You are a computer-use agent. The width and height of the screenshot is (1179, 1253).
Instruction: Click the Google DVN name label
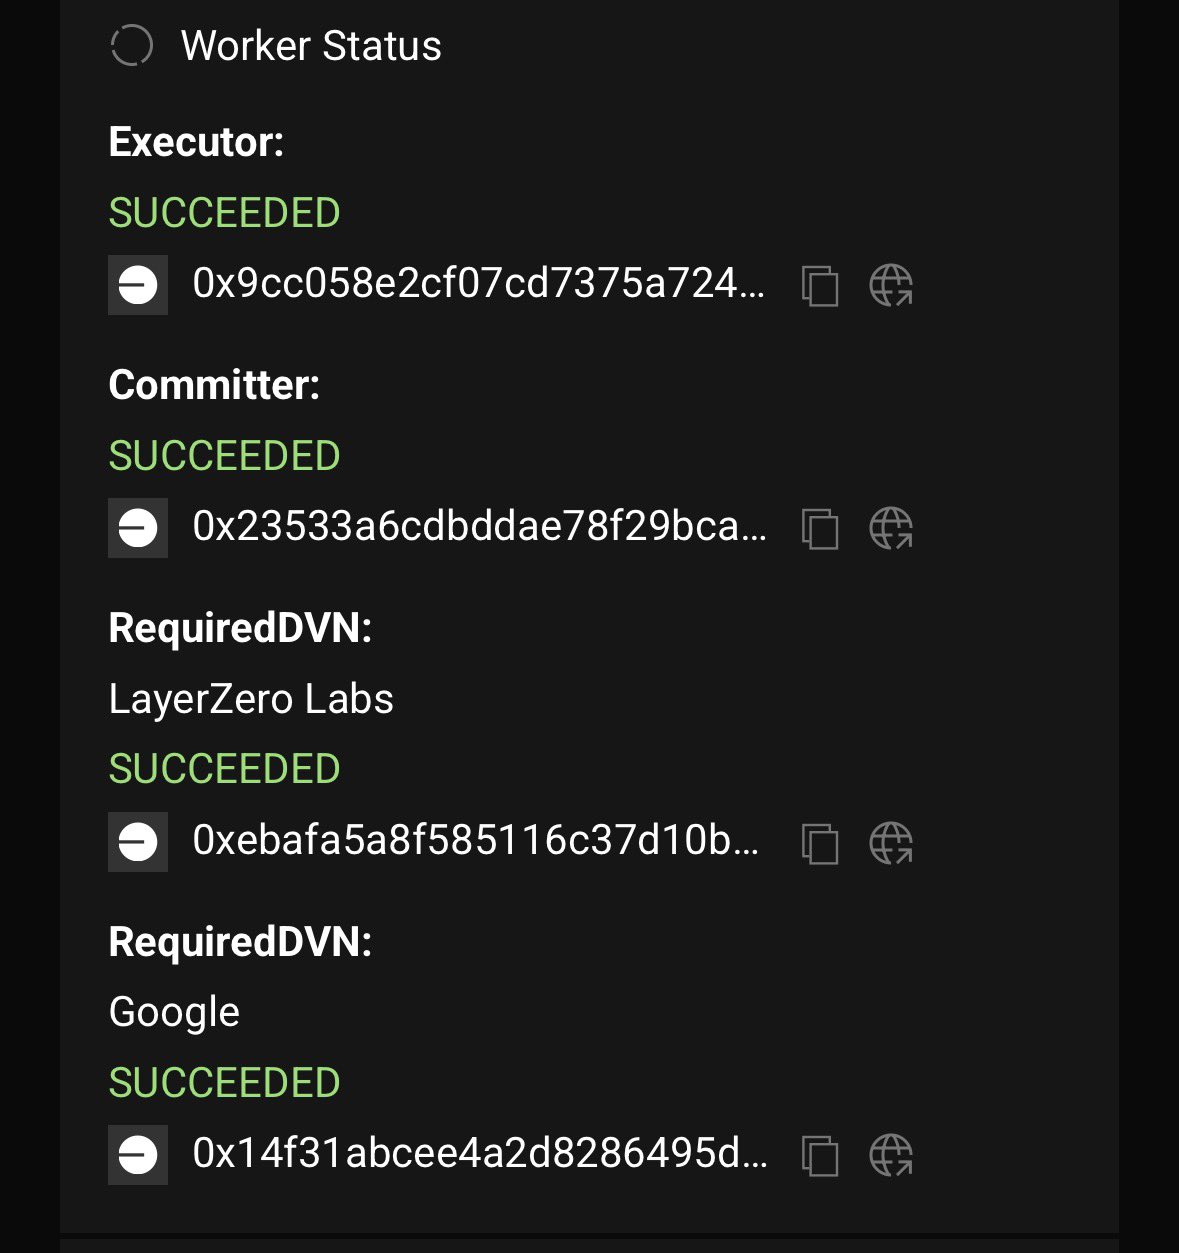coord(174,1012)
